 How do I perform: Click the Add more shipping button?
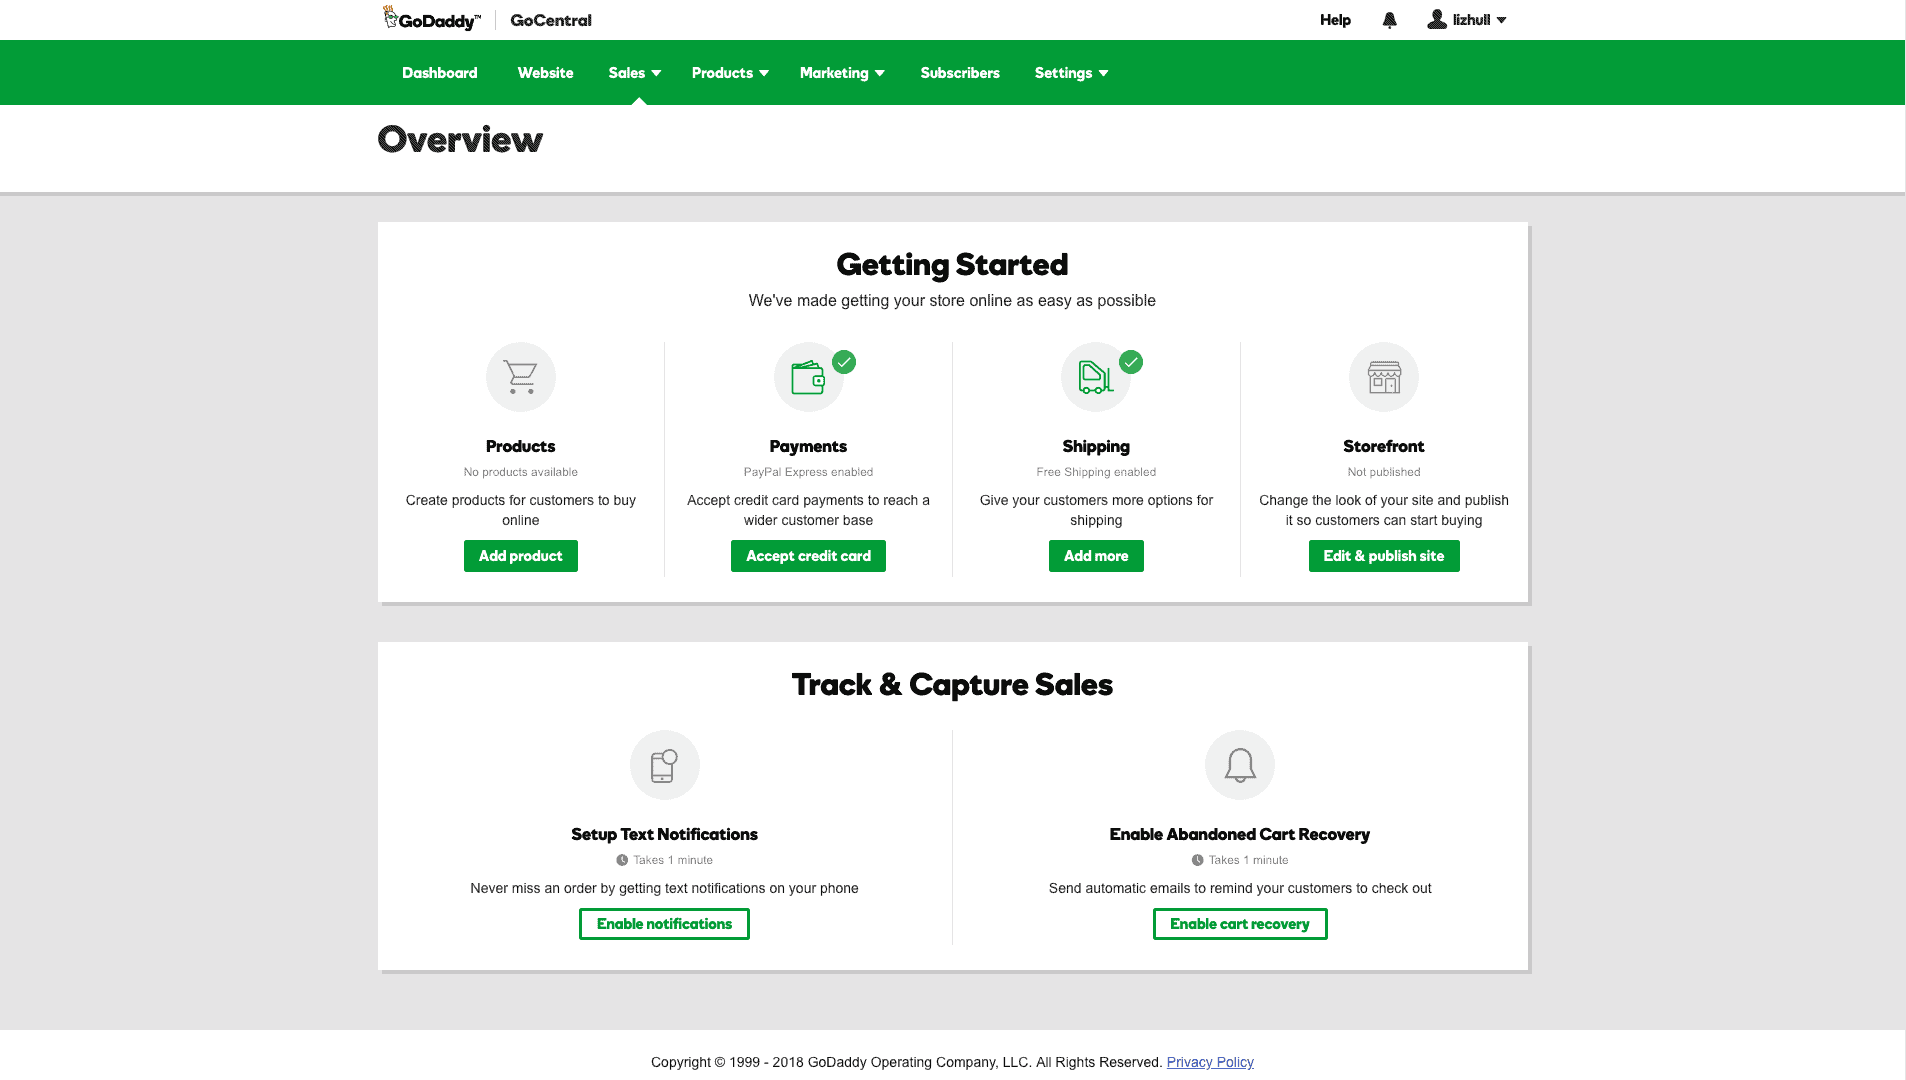tap(1096, 556)
